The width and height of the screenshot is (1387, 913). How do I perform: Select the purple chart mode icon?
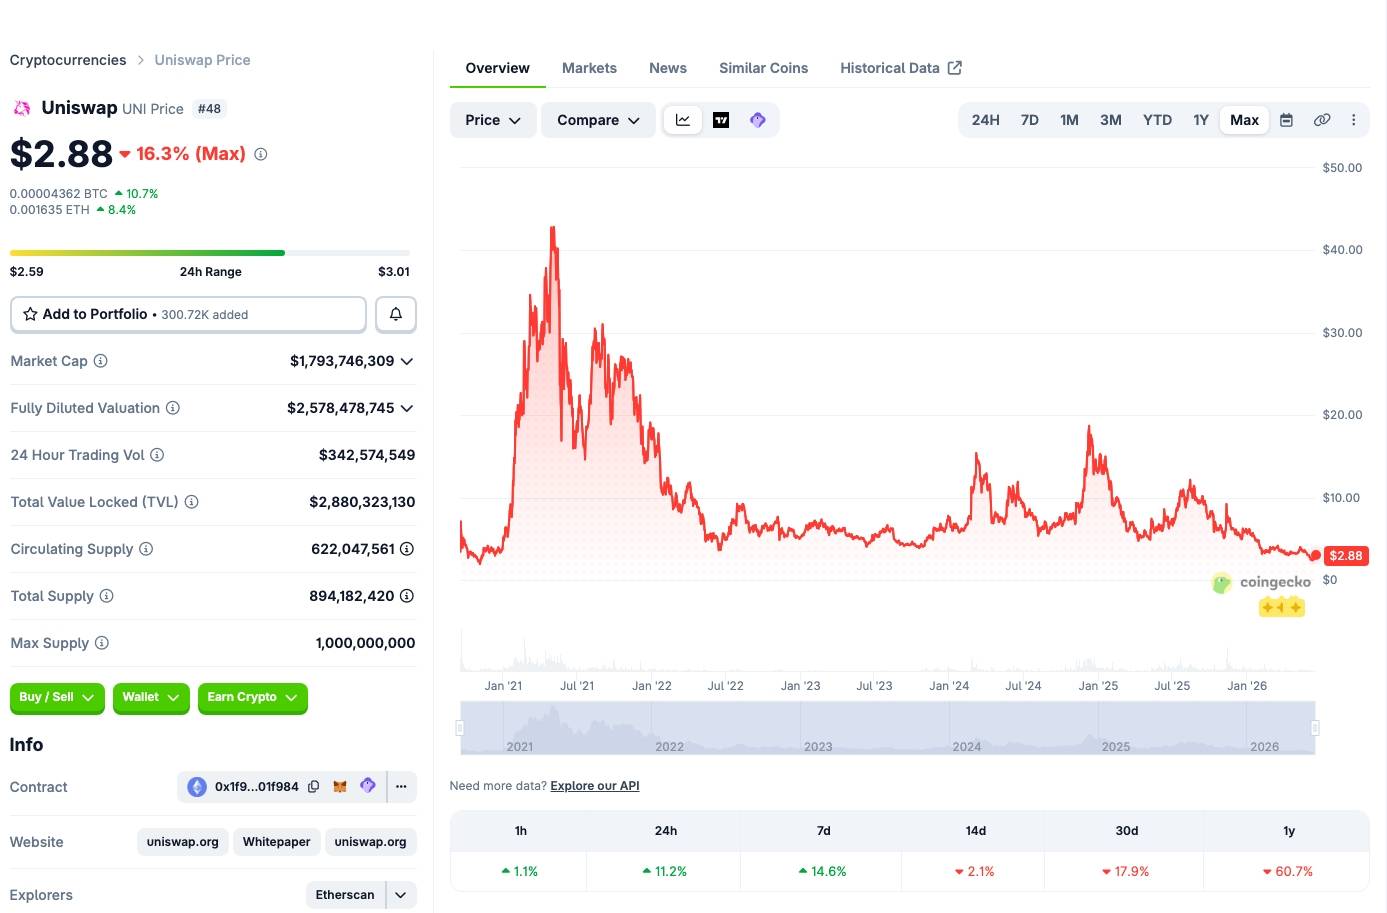click(x=758, y=120)
